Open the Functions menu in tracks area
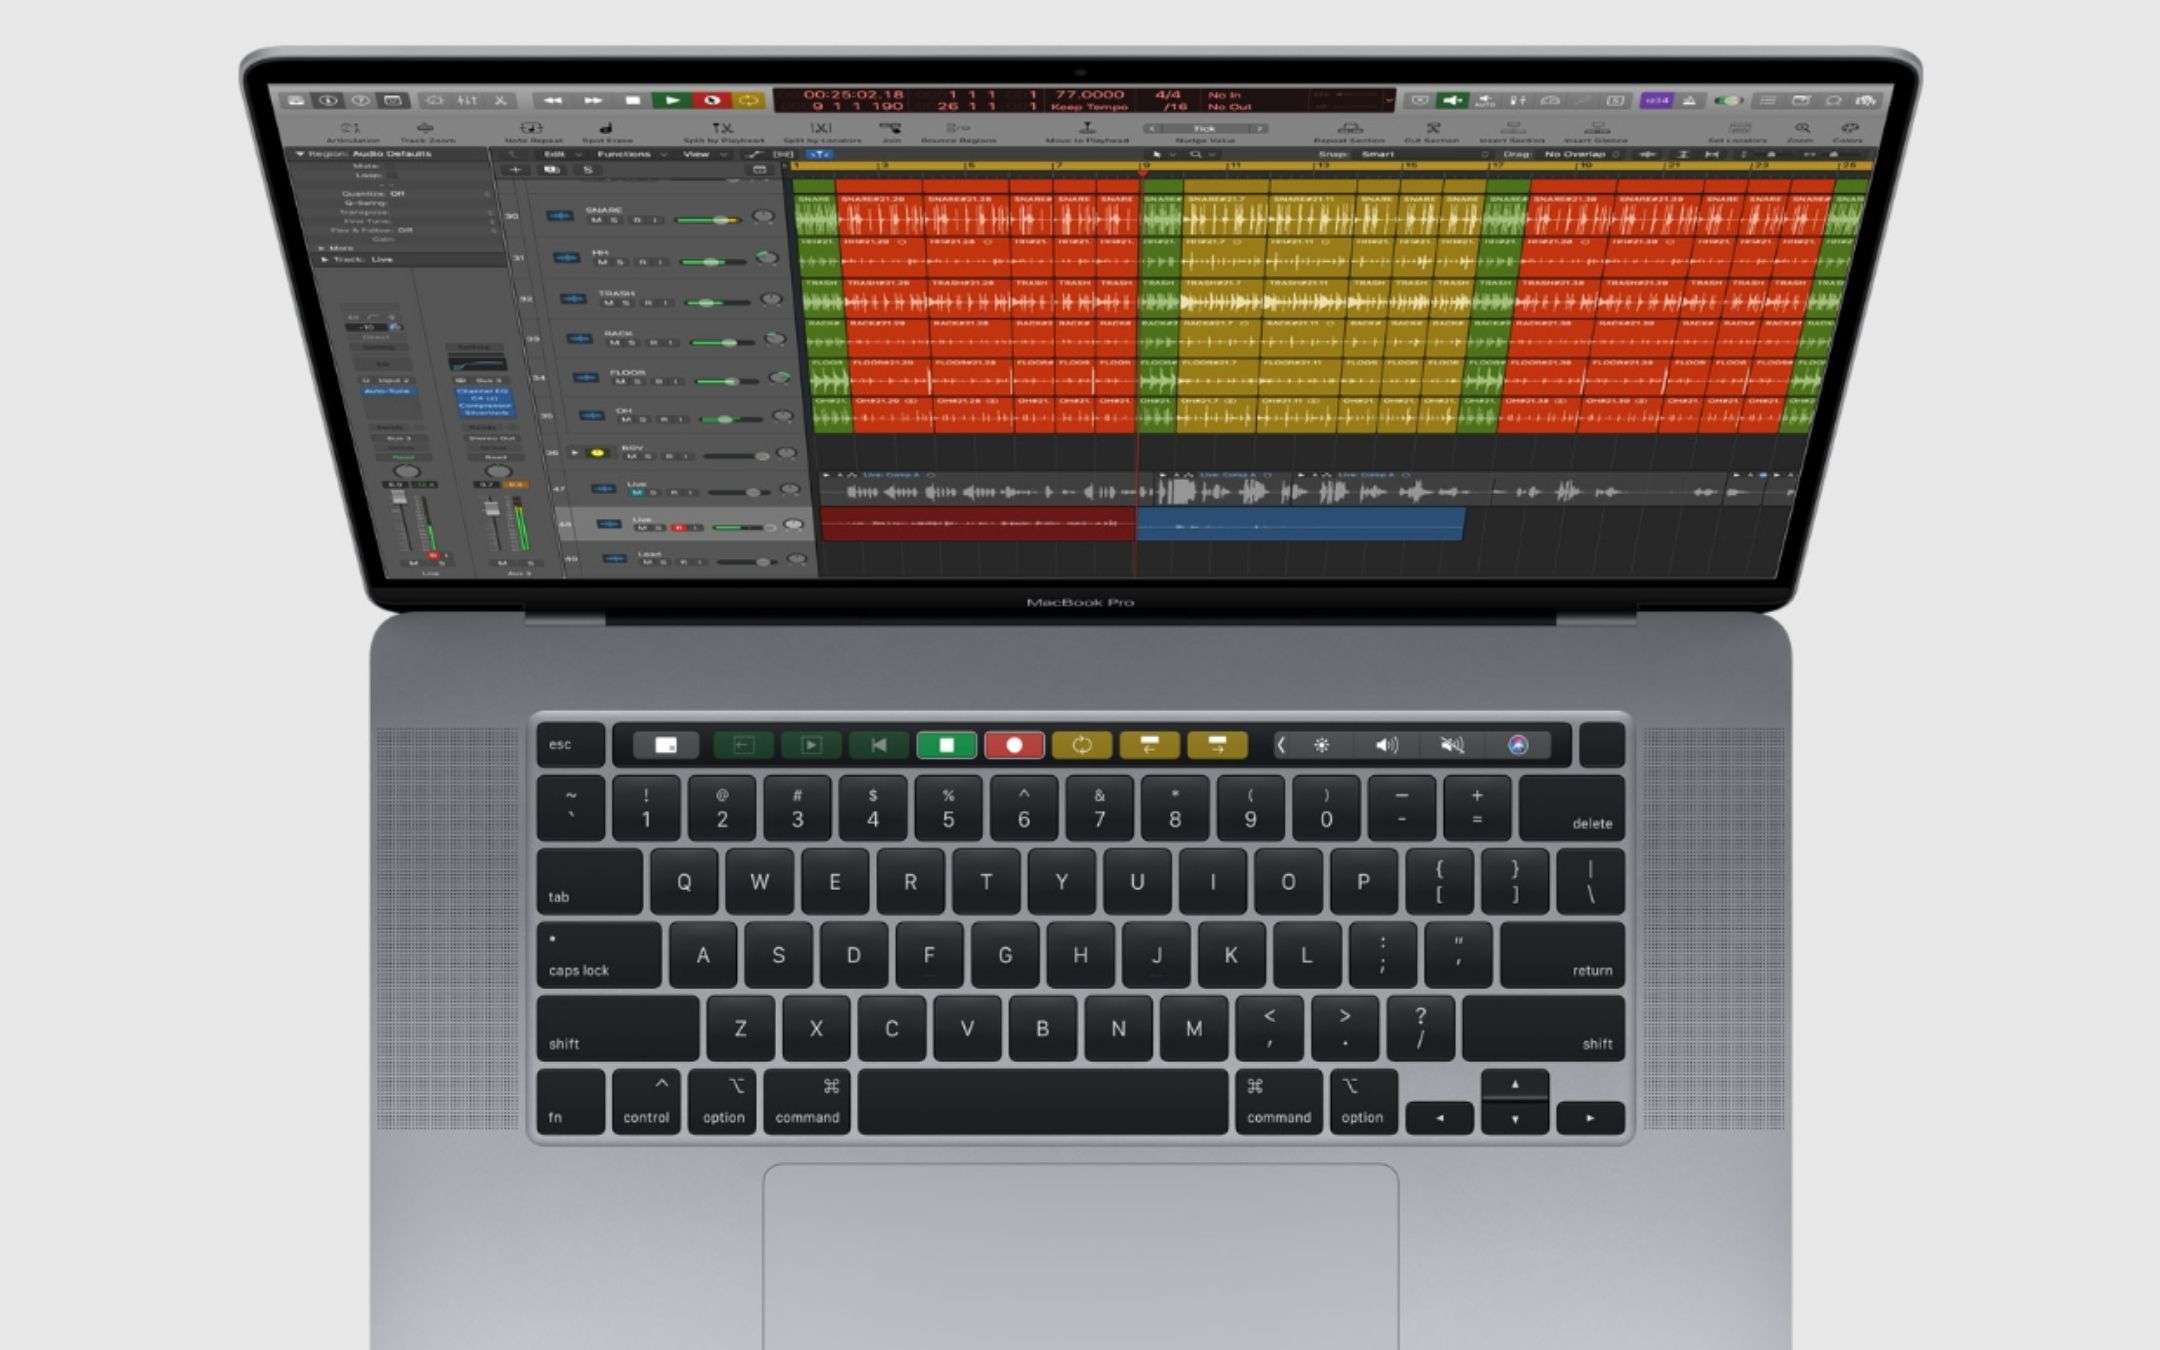This screenshot has width=2160, height=1350. pyautogui.click(x=630, y=154)
